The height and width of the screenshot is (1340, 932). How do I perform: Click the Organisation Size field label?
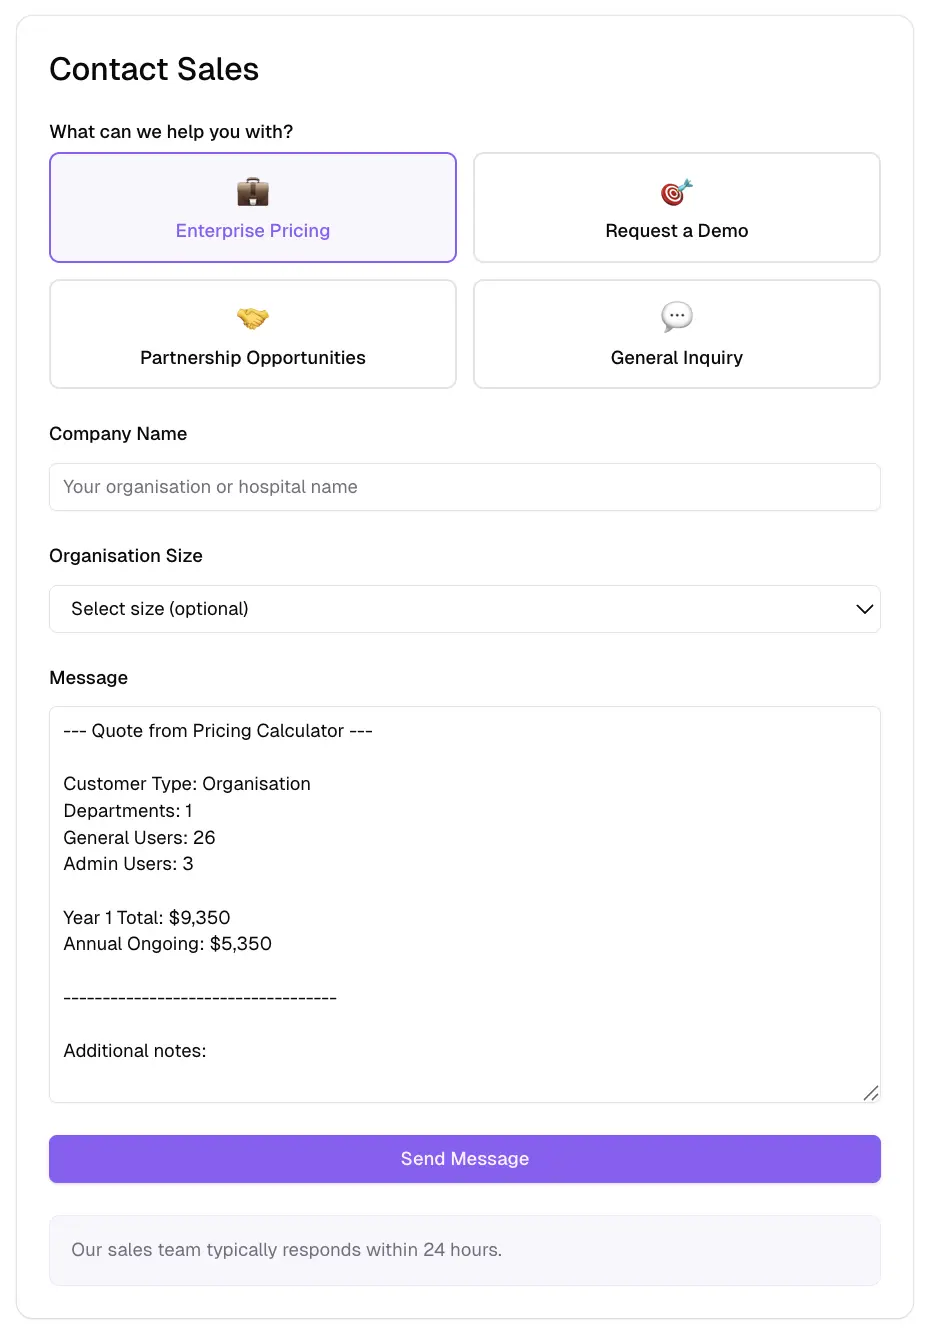point(126,556)
